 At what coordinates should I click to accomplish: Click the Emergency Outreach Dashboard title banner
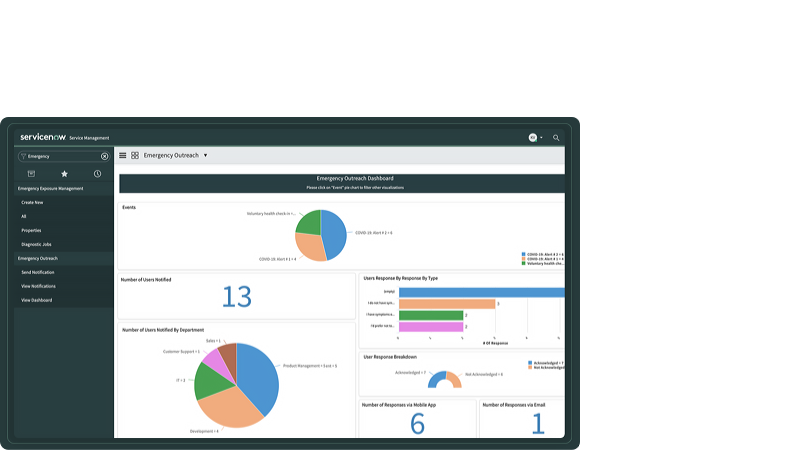coord(342,183)
